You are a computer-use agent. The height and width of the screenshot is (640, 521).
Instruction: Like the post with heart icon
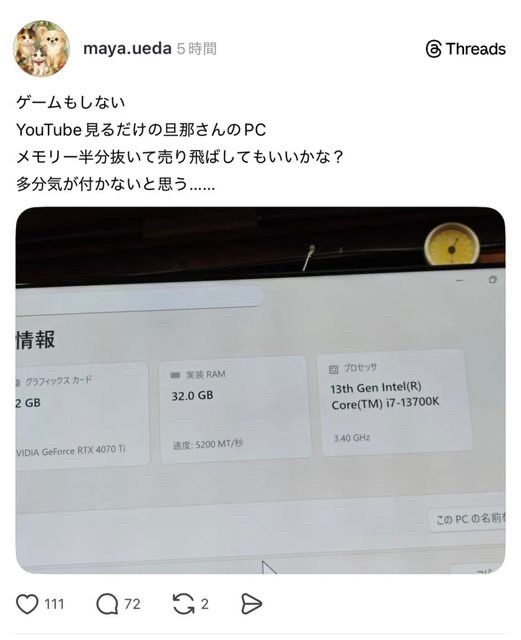(x=27, y=604)
